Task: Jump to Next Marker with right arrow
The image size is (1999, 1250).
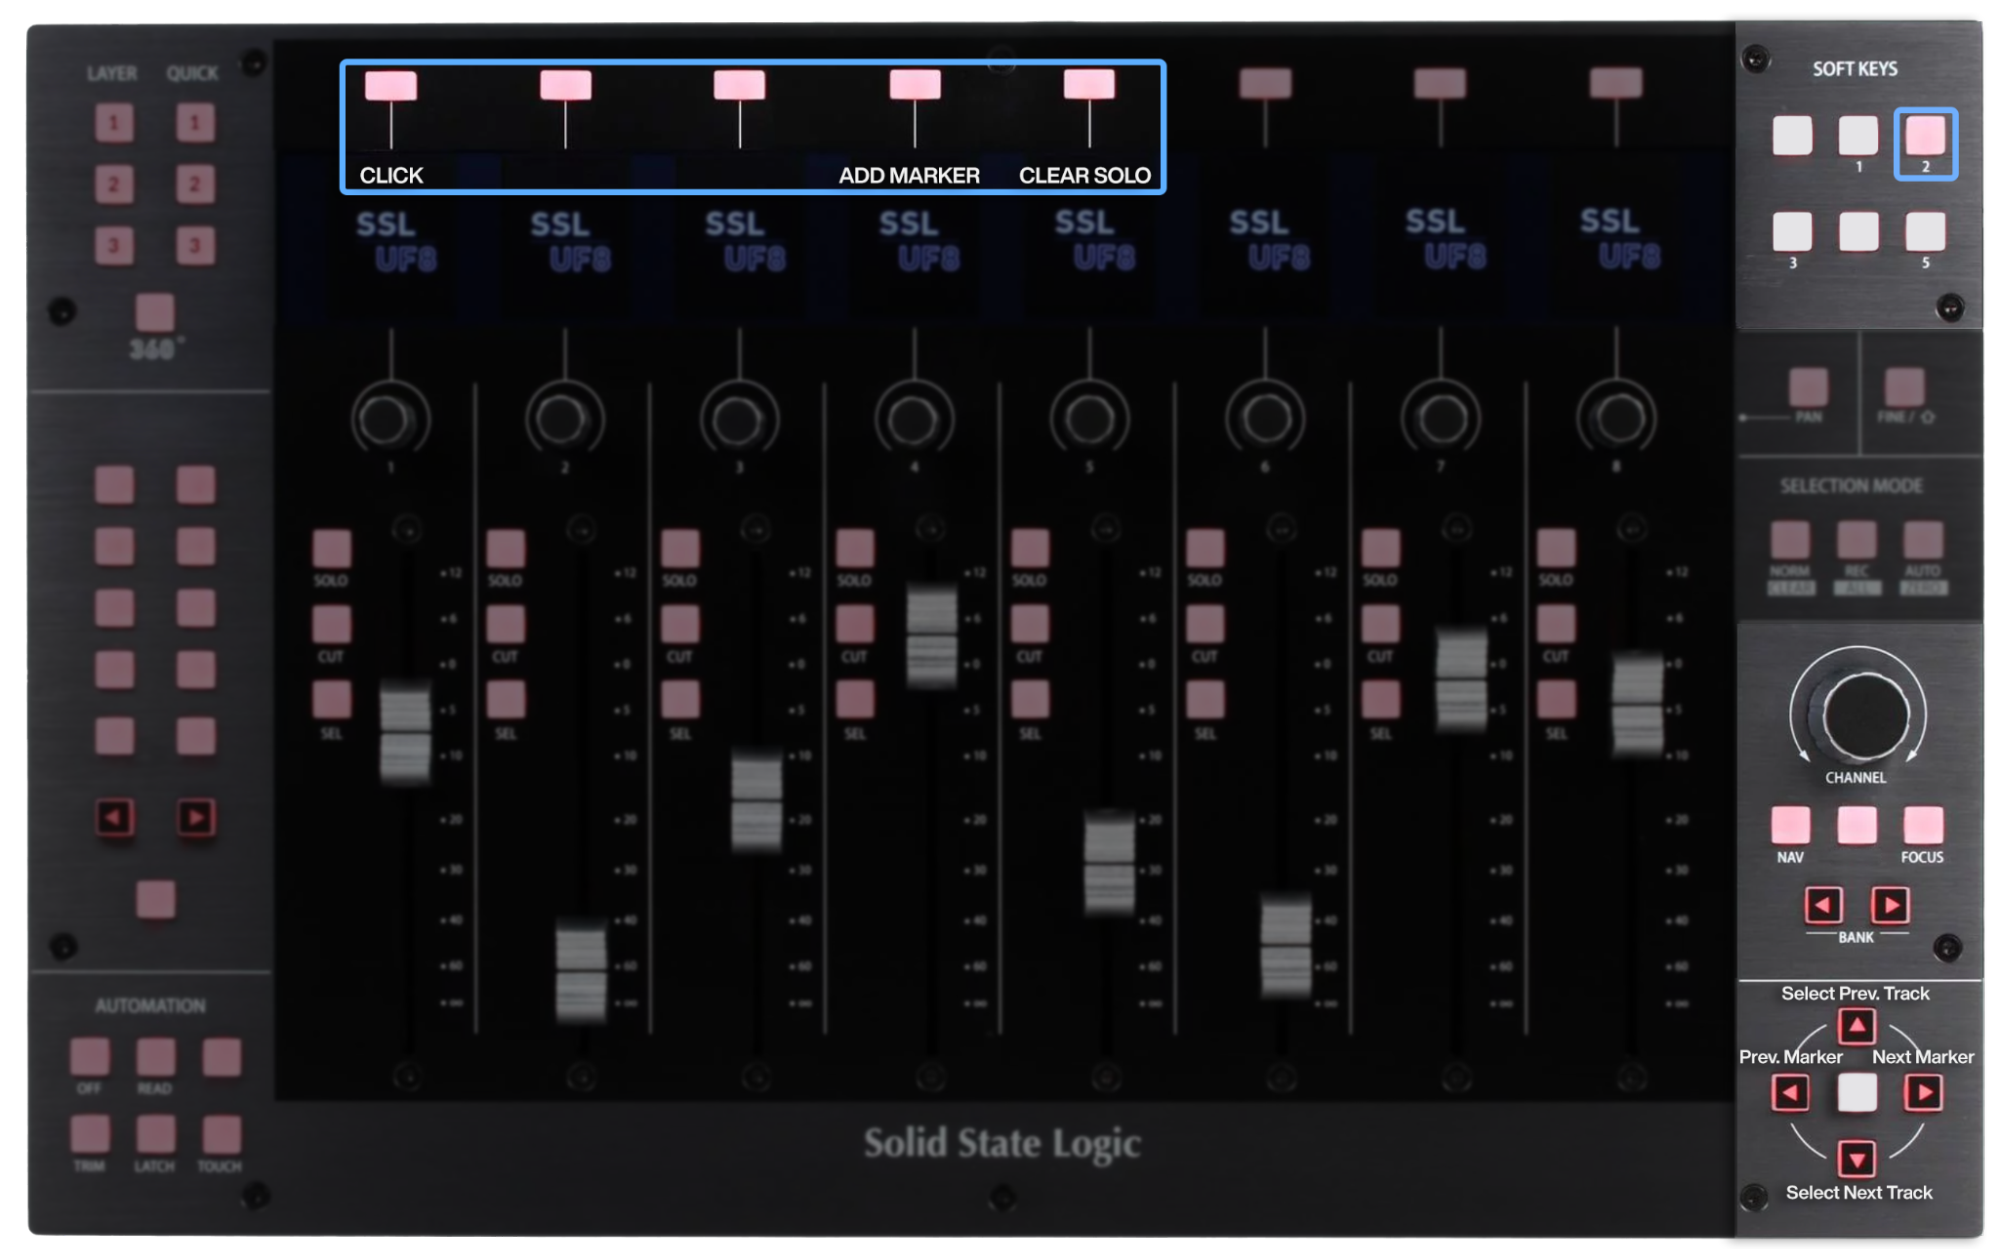Action: (x=1924, y=1092)
